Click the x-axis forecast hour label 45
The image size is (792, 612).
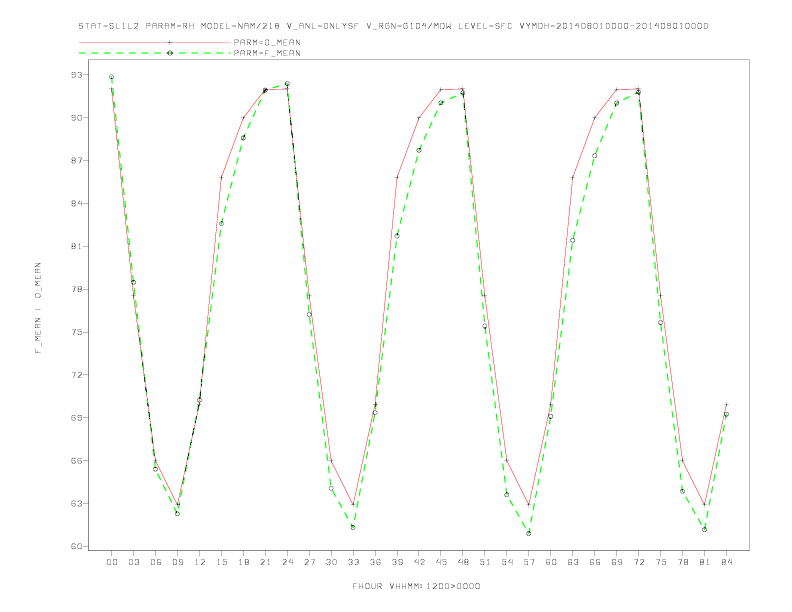click(x=441, y=562)
